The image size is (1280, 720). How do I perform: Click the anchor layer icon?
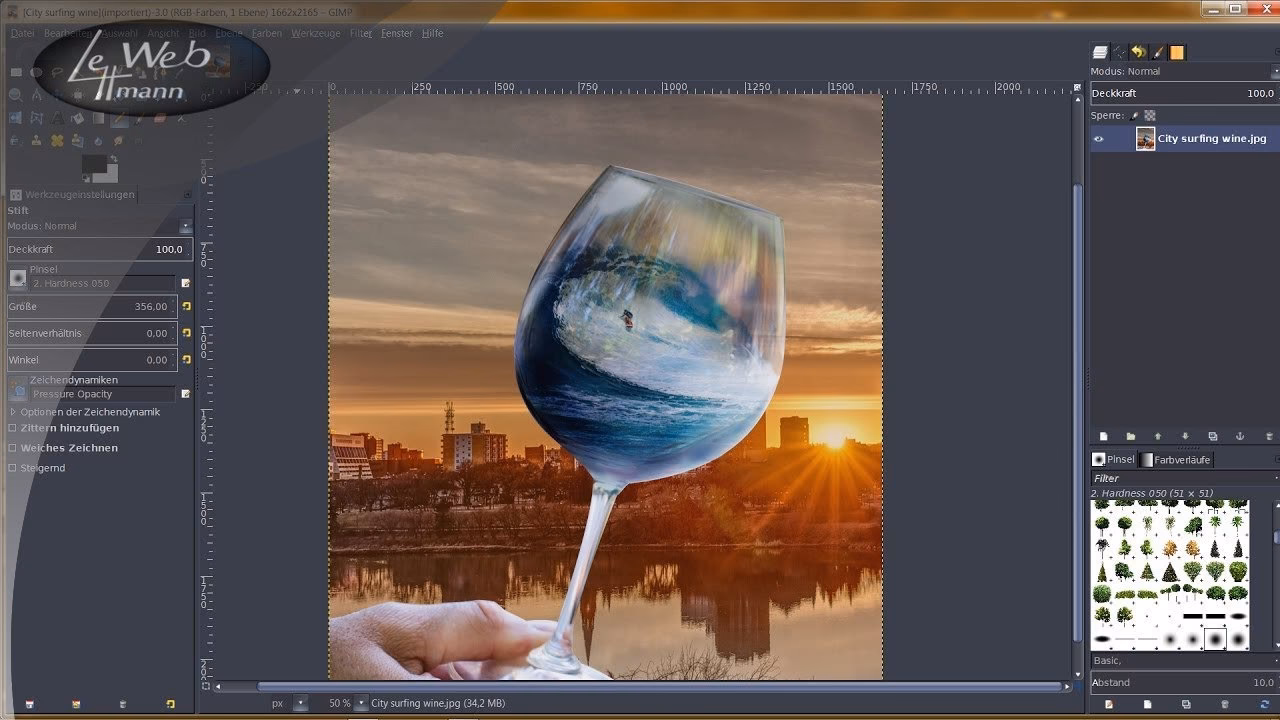(1240, 437)
